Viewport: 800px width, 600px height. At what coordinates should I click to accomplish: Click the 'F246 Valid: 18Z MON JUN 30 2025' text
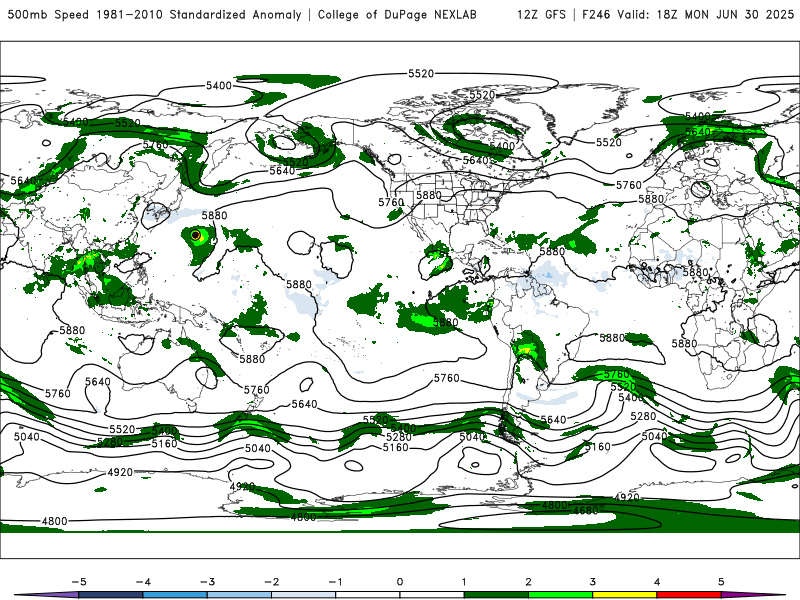[x=688, y=14]
